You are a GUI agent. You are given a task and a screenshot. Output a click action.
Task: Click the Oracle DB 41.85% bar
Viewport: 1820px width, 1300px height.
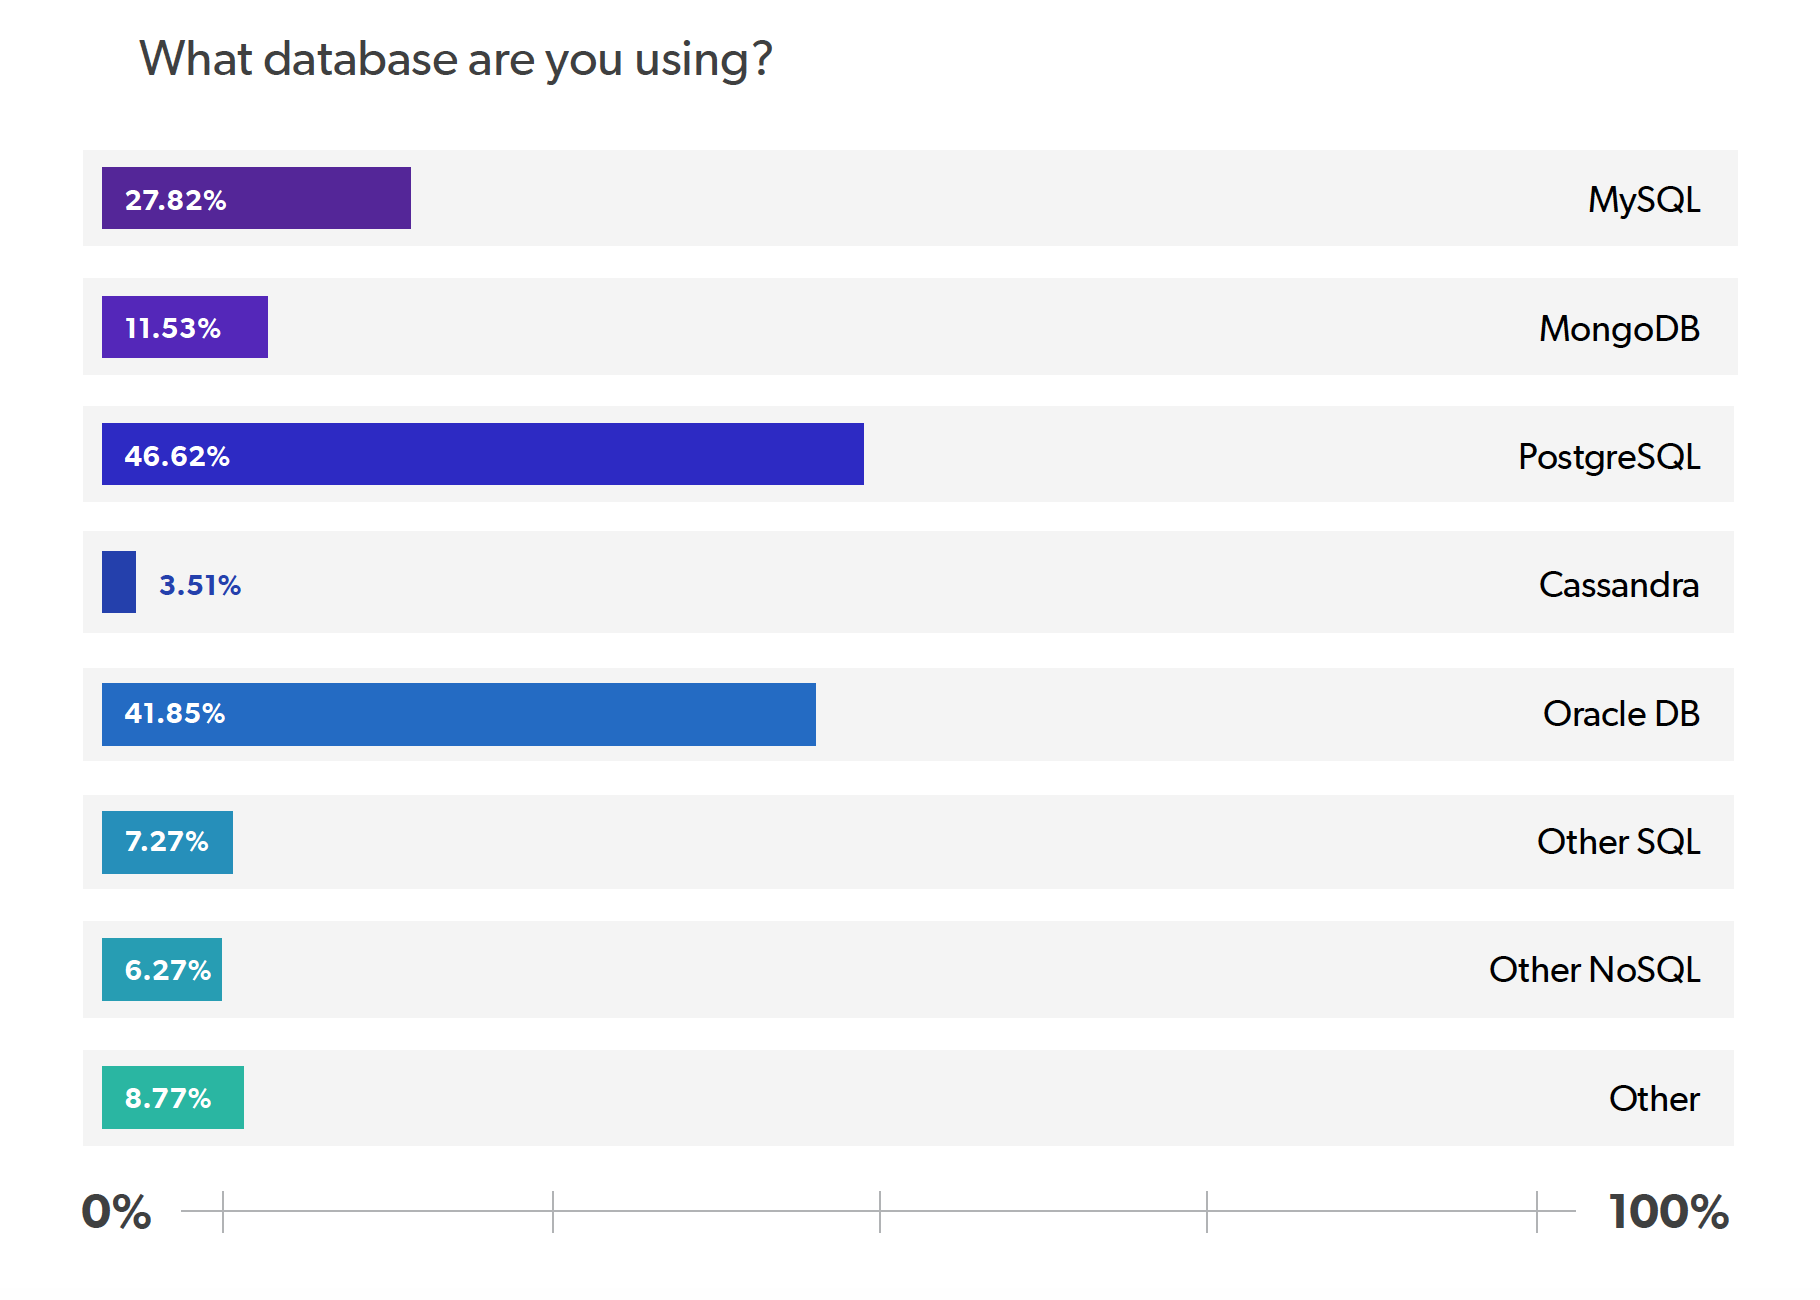point(459,714)
